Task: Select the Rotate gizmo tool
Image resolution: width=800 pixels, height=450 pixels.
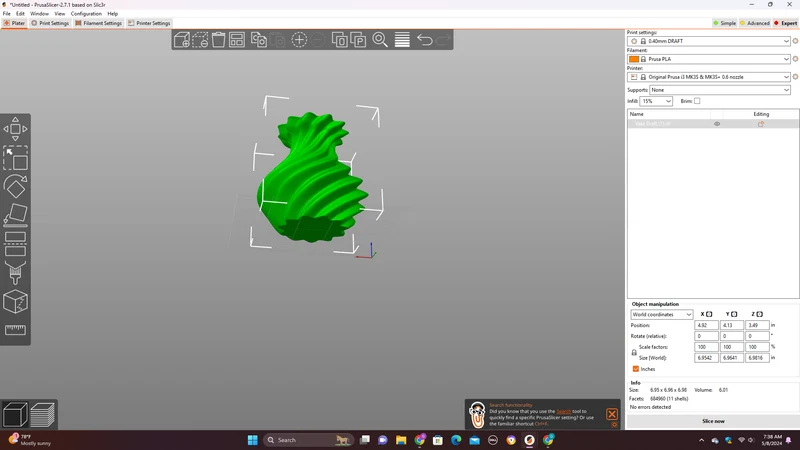Action: click(15, 187)
